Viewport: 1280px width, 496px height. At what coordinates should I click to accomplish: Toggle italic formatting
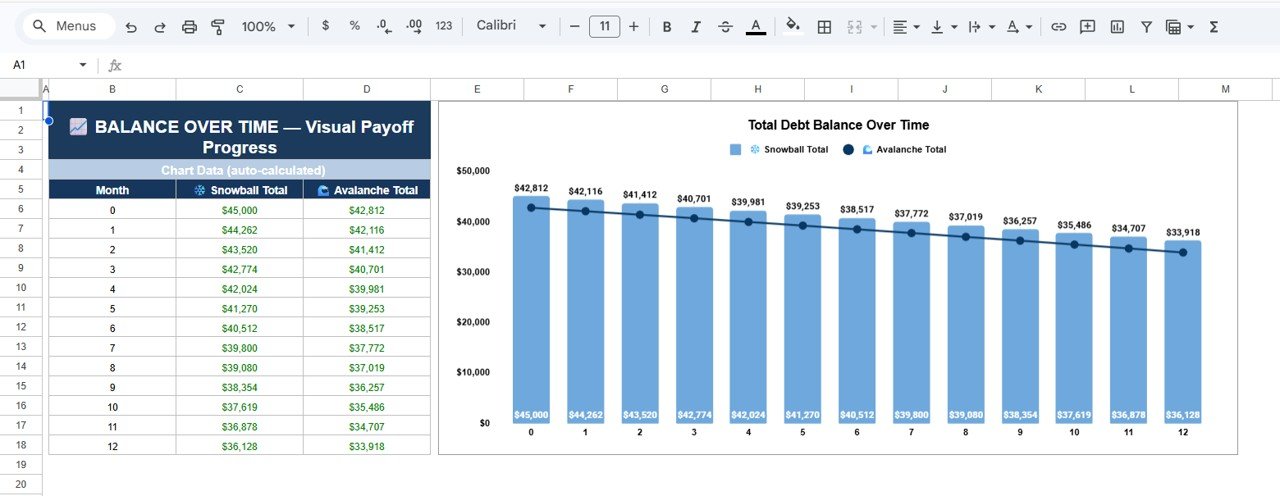click(x=696, y=27)
